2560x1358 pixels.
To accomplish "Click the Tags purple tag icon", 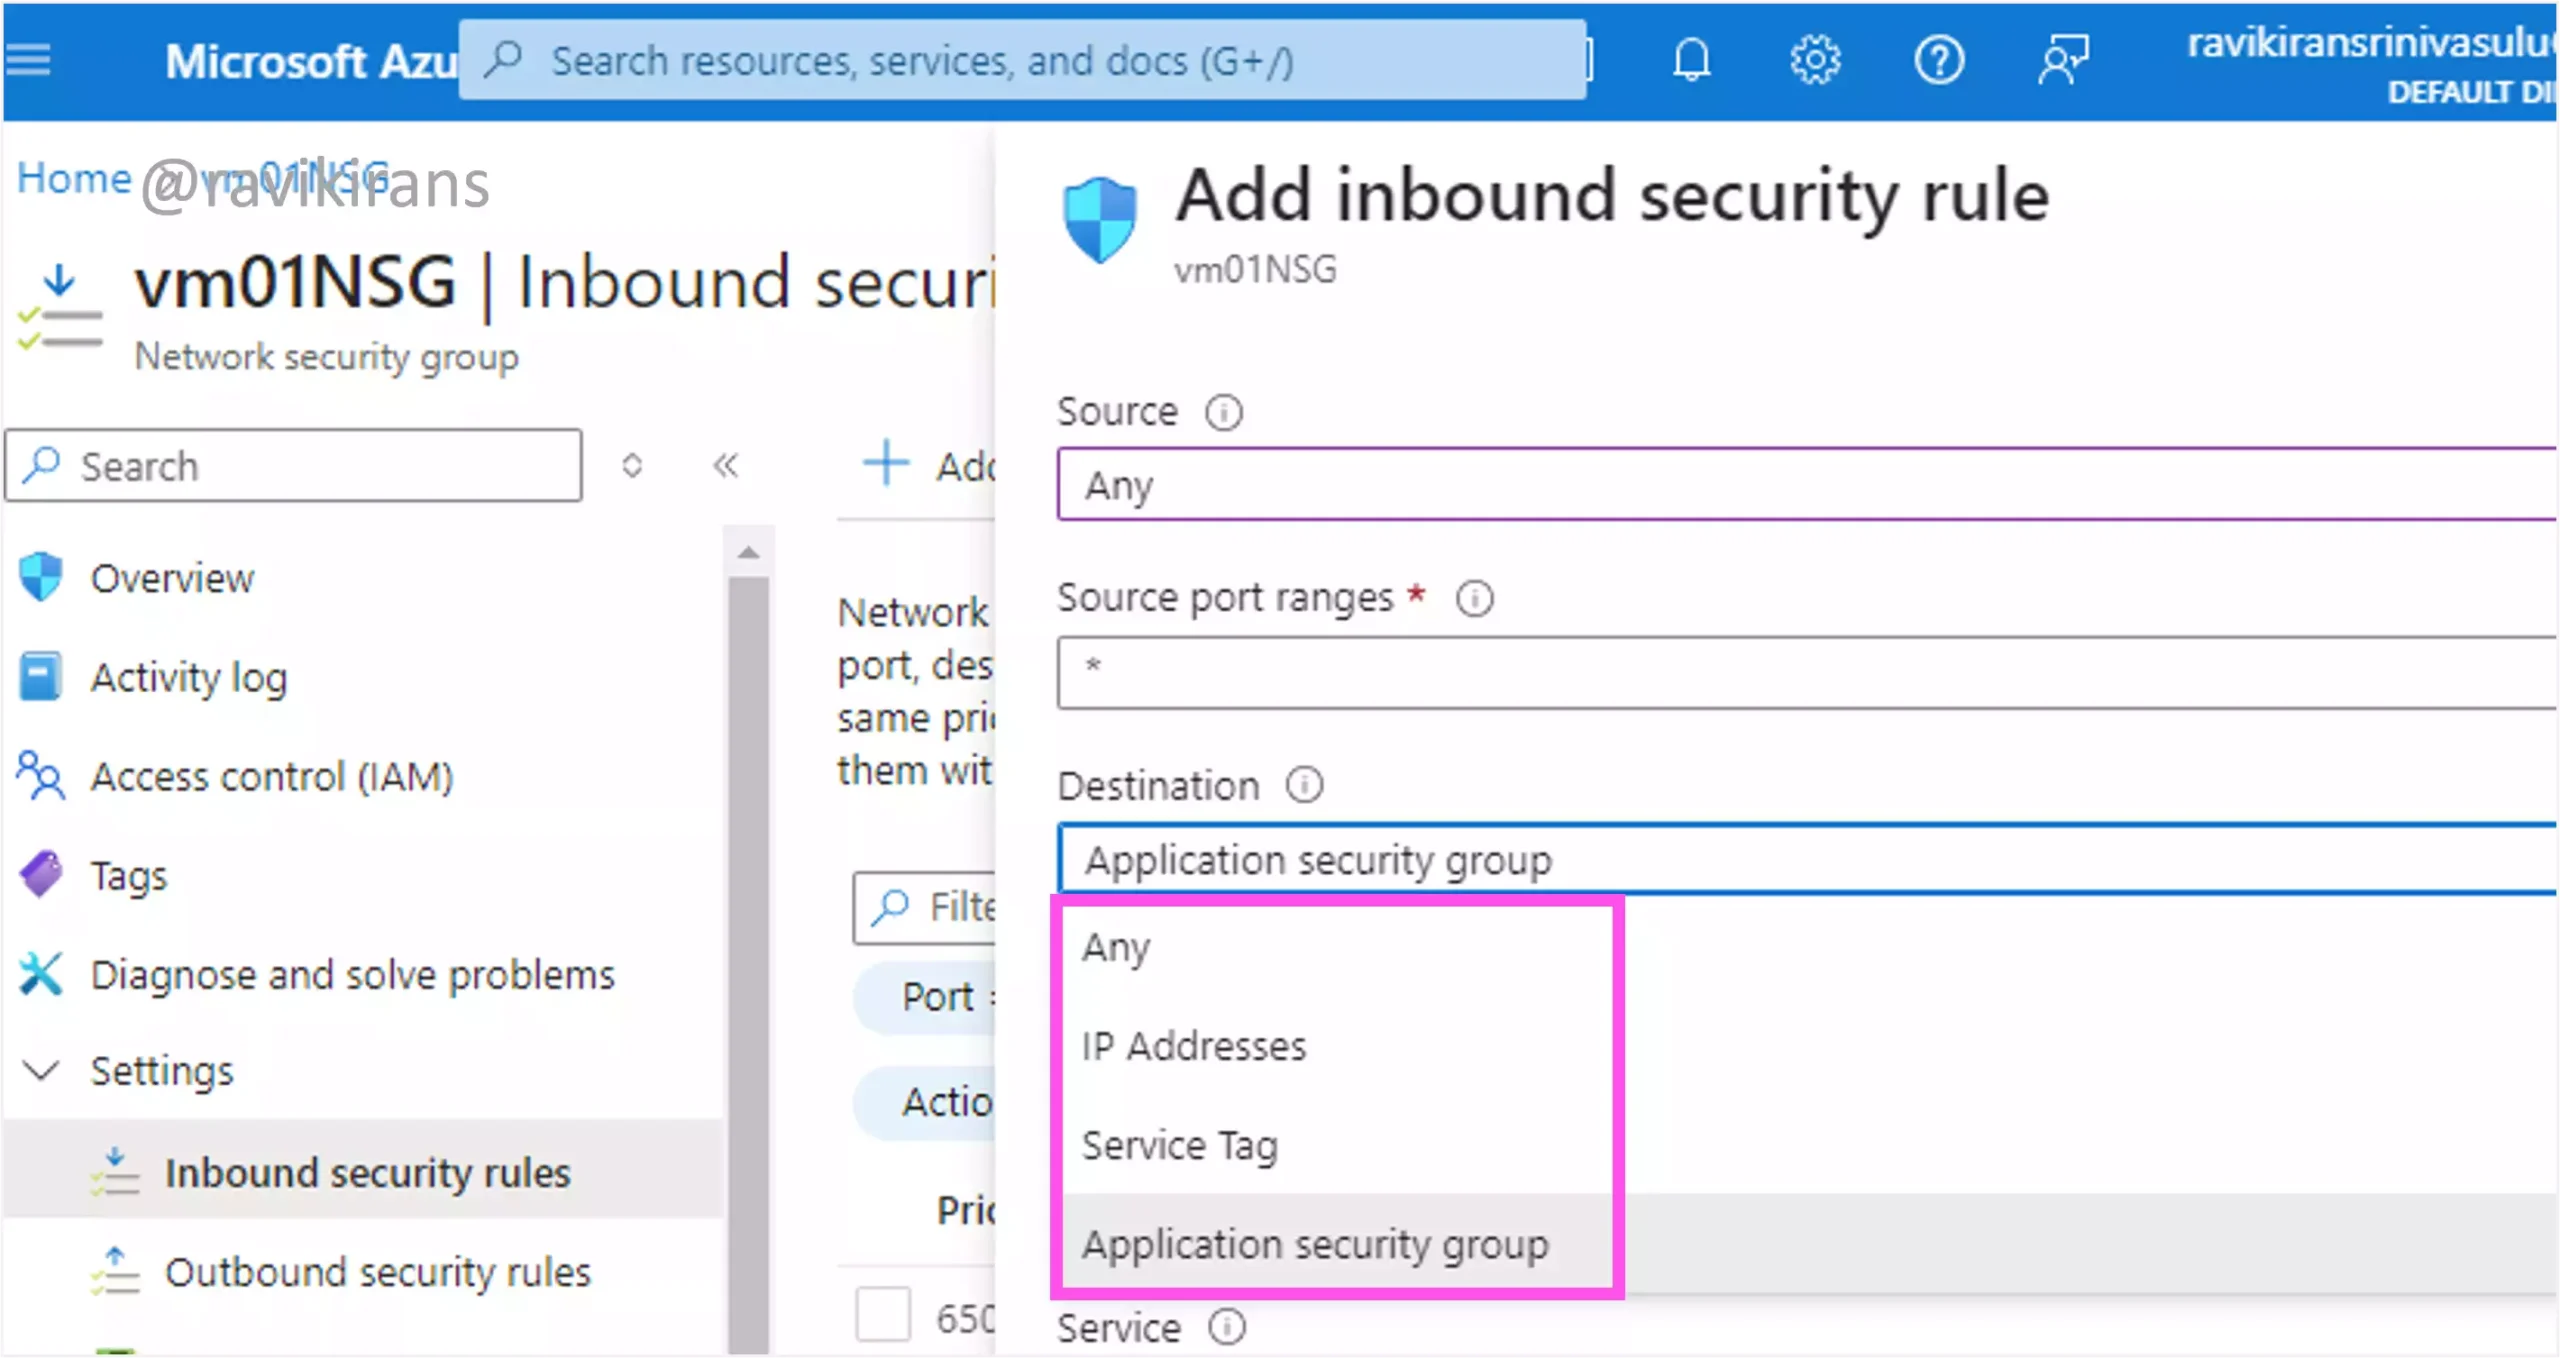I will pyautogui.click(x=41, y=875).
